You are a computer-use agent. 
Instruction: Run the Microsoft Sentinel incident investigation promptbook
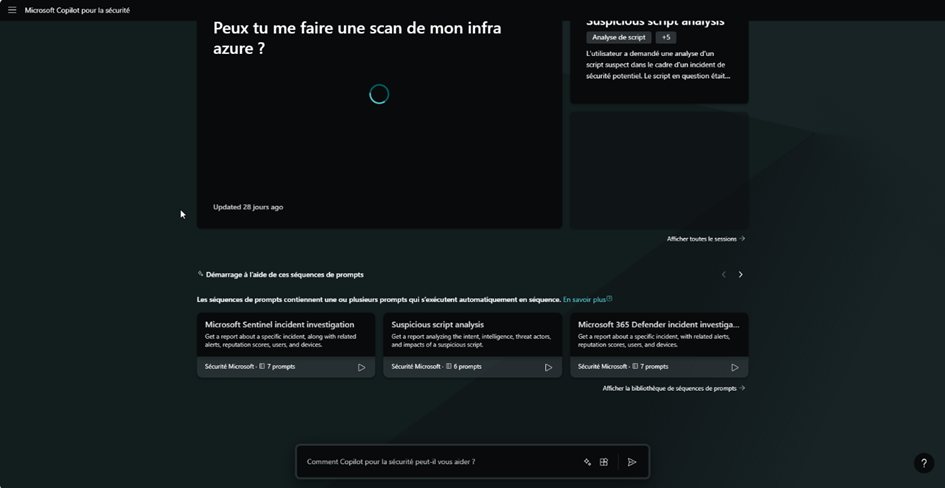(361, 367)
